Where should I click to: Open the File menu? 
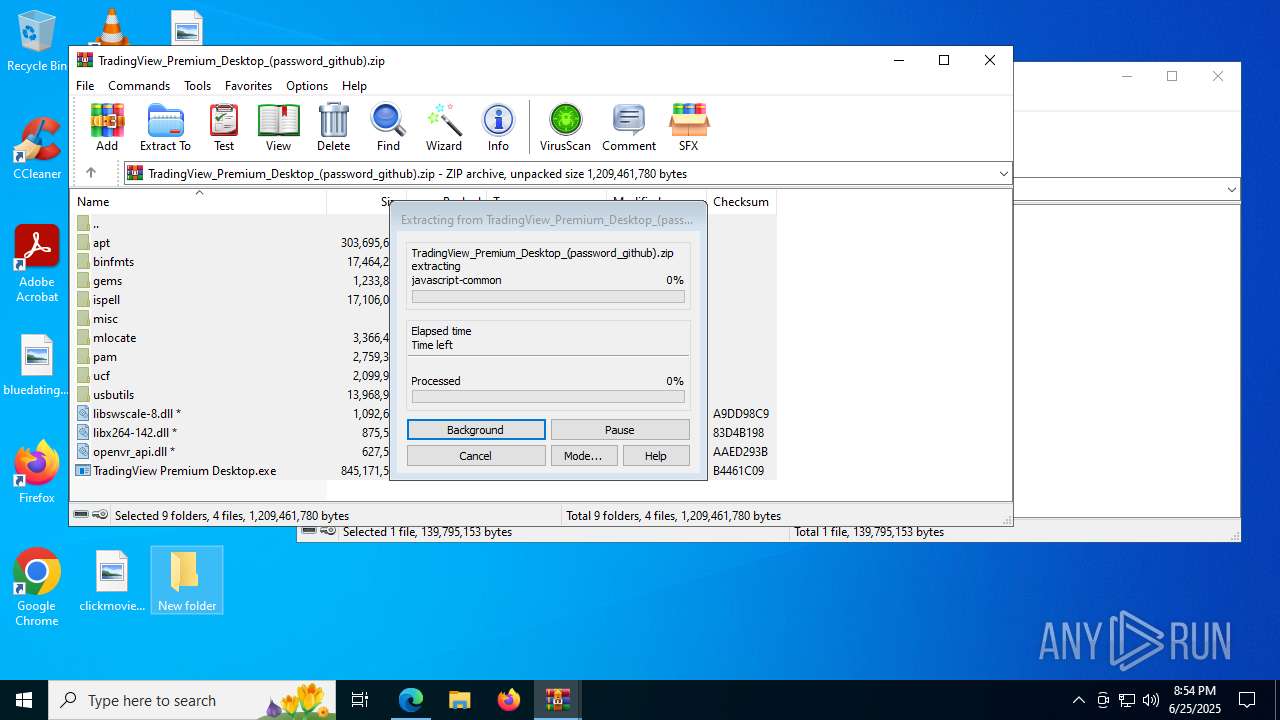point(85,86)
